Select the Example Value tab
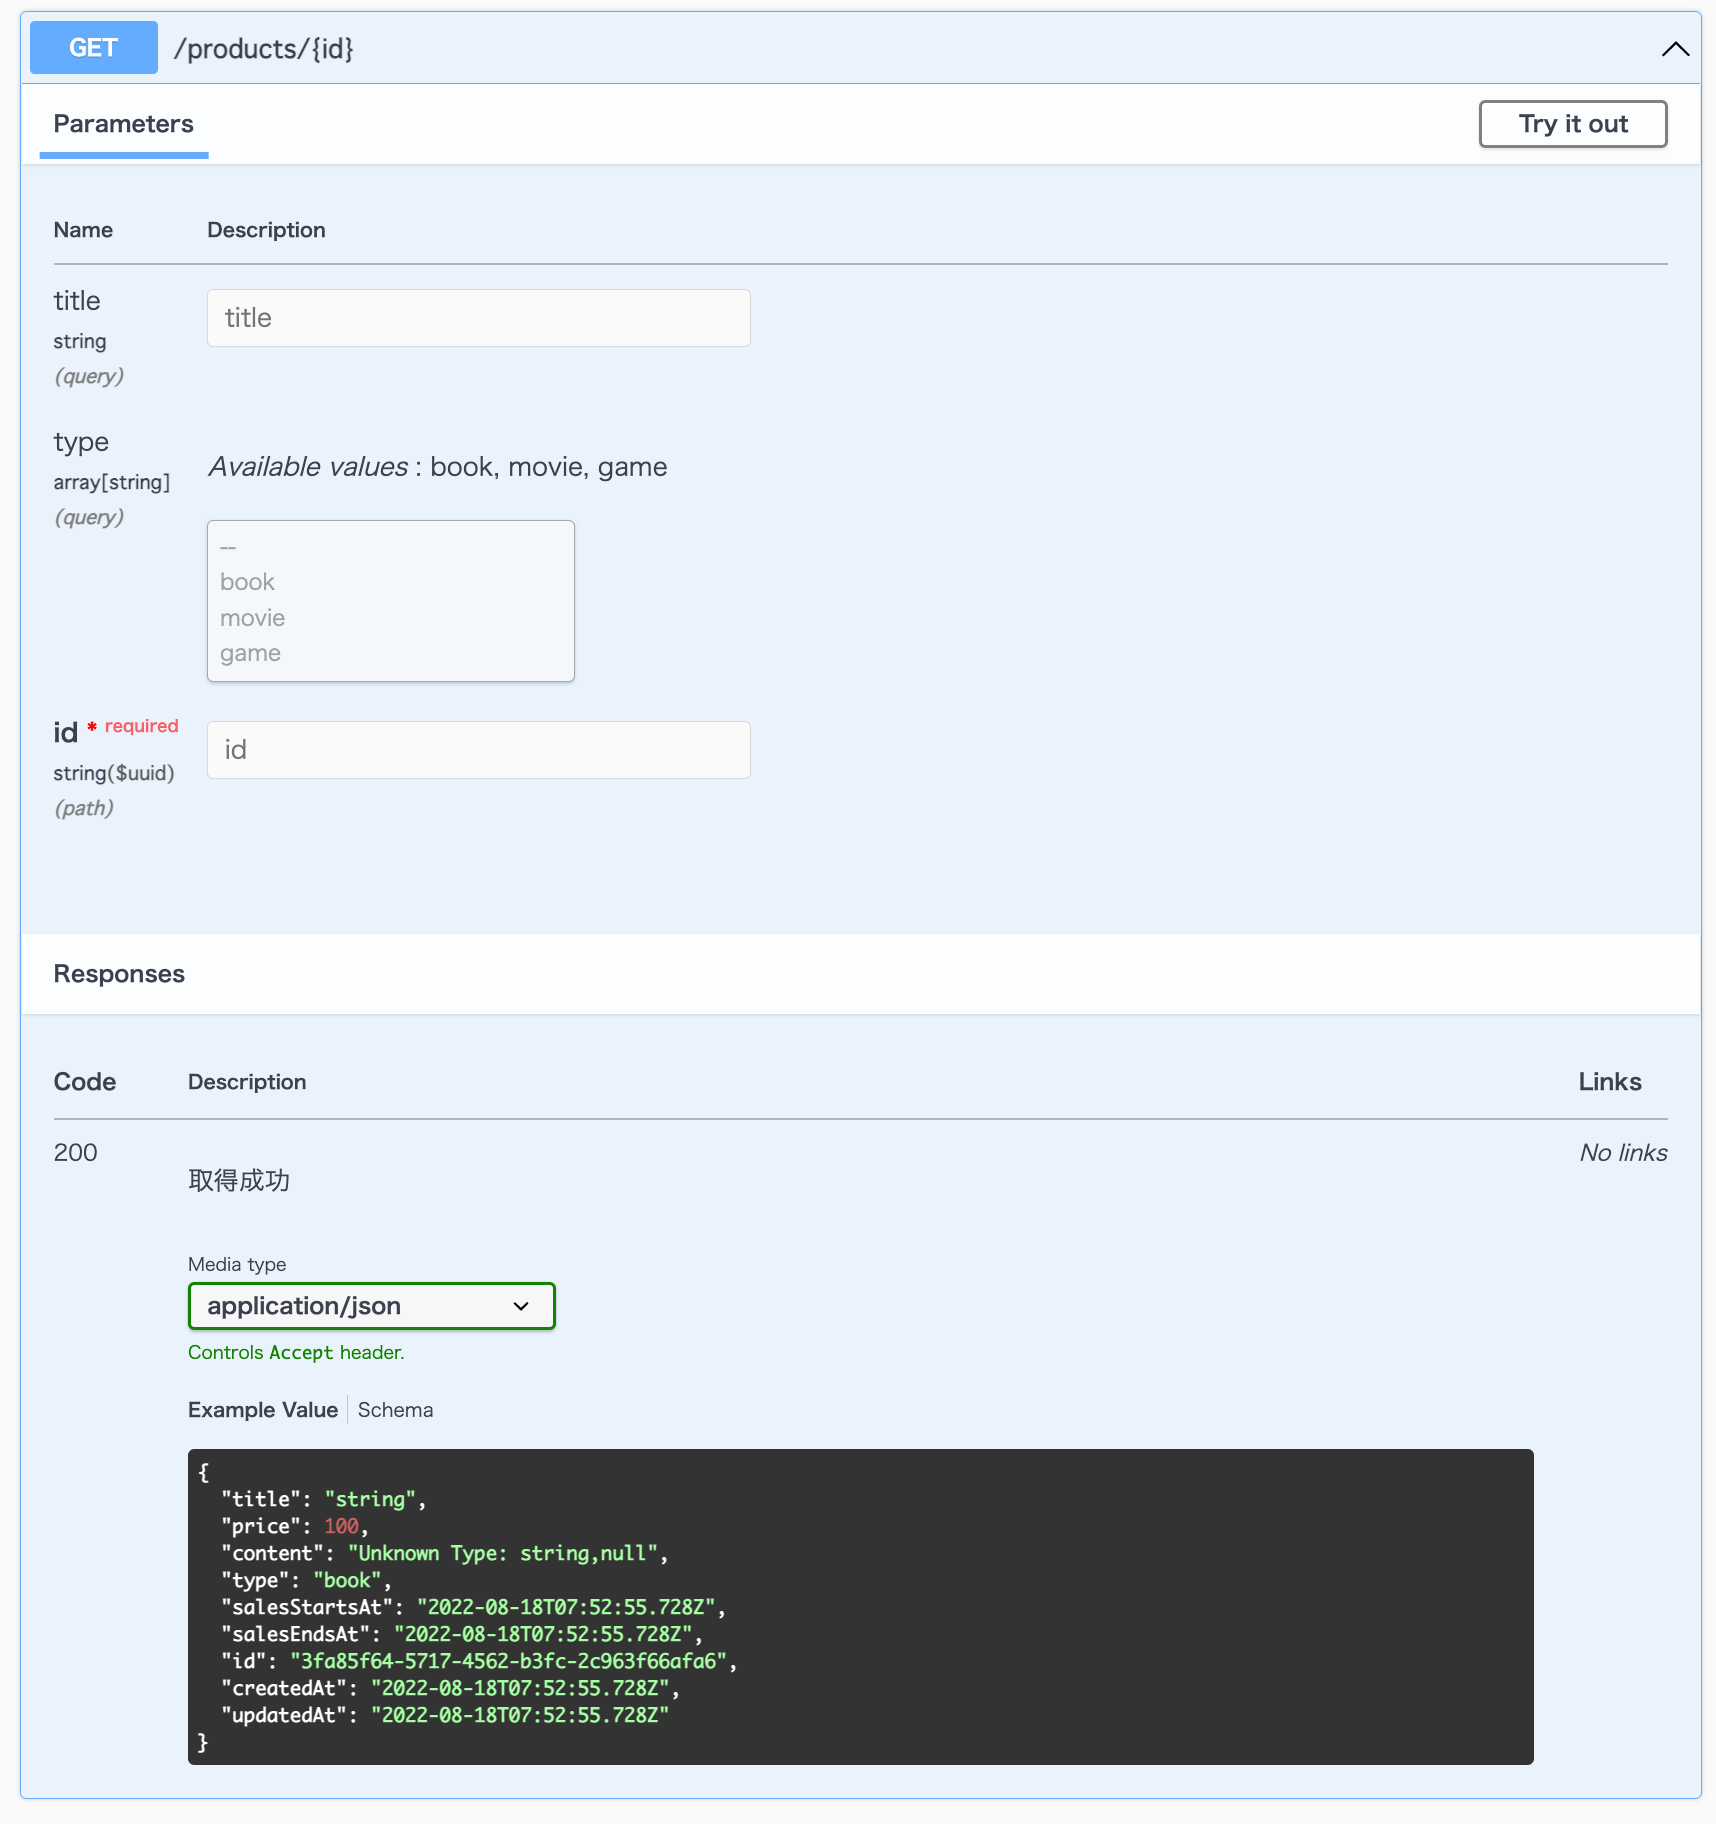 point(262,1409)
